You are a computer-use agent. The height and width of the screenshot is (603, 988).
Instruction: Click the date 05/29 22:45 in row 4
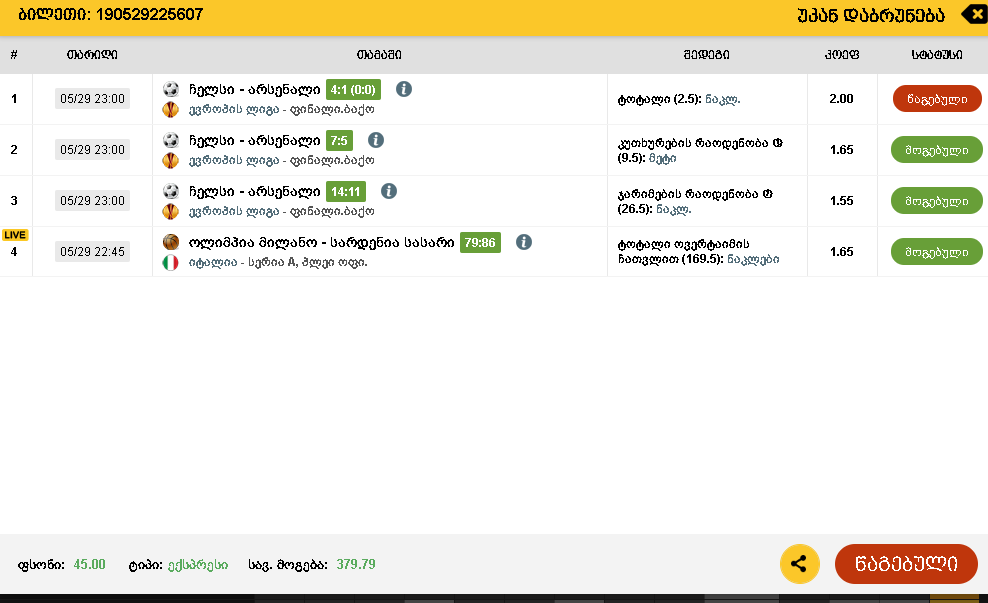coord(93,252)
